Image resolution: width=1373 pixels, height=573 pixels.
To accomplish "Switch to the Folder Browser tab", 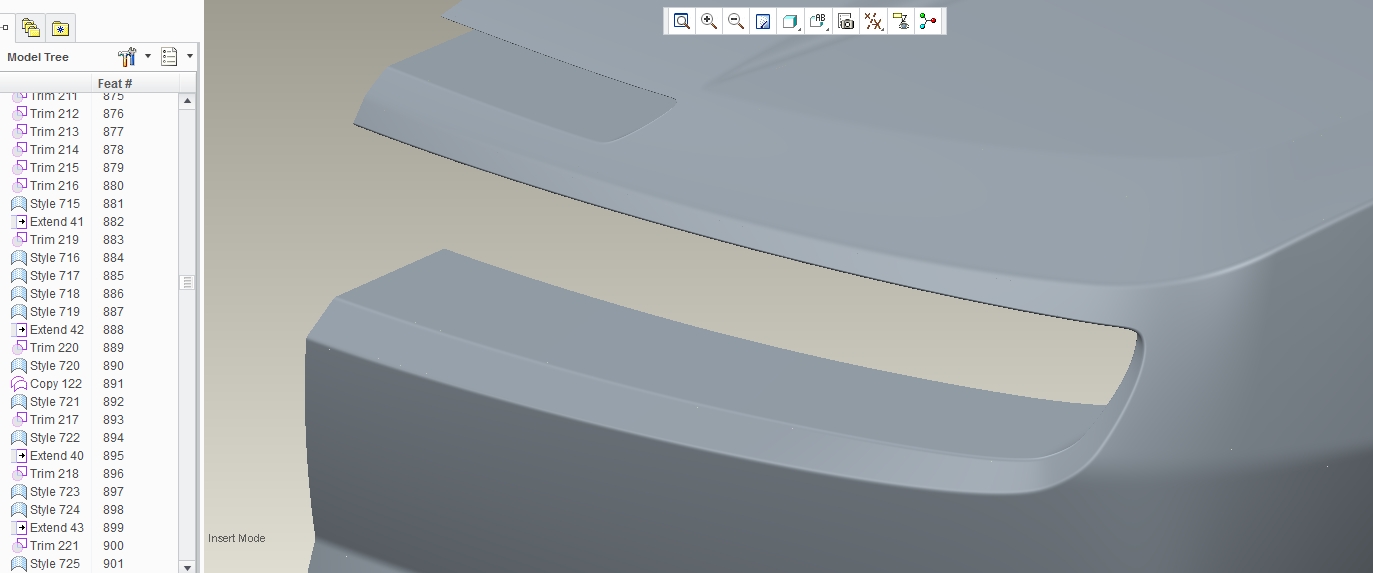I will (31, 28).
